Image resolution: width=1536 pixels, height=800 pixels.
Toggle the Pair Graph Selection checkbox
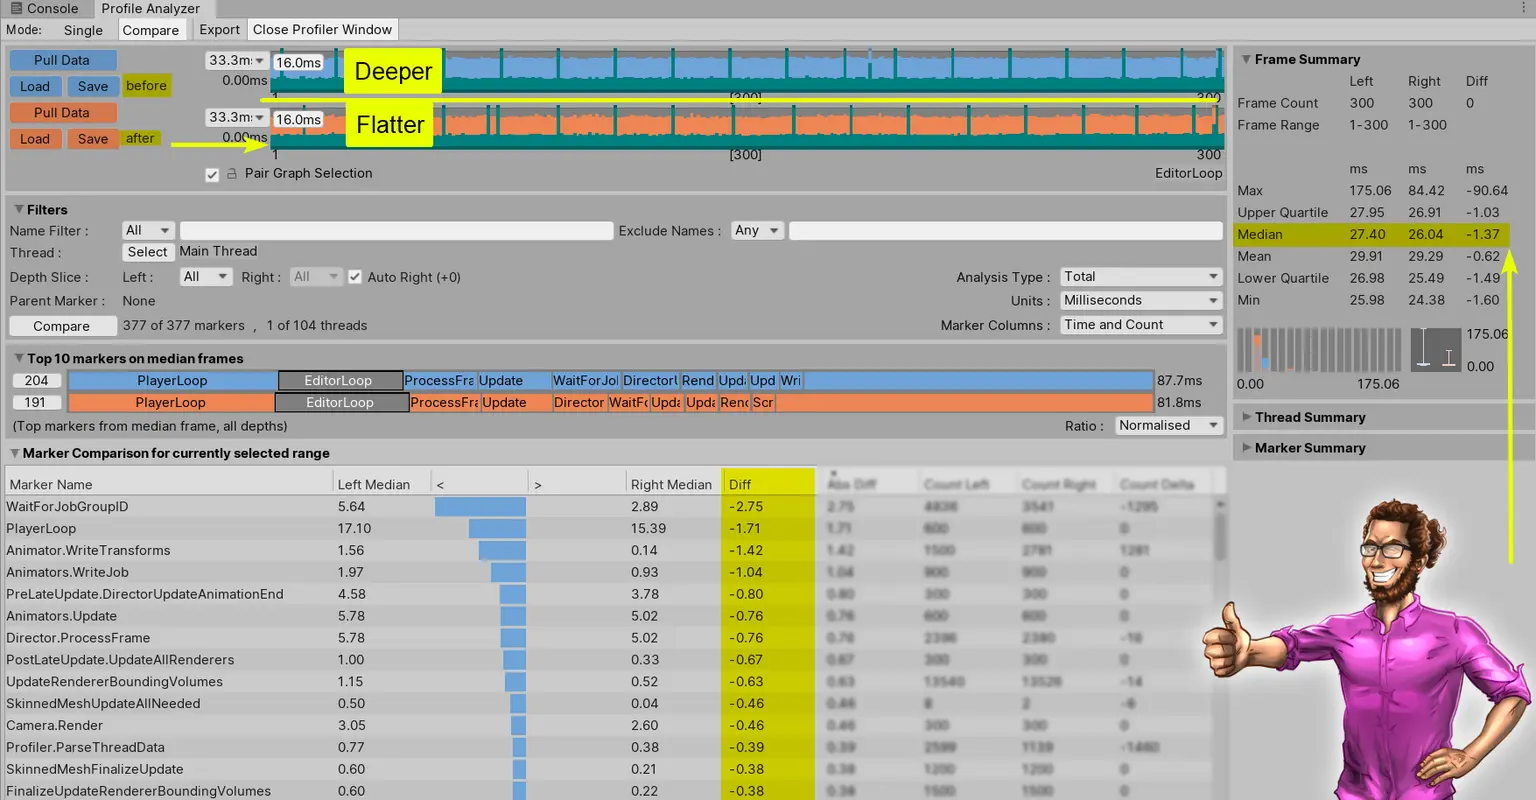(x=212, y=174)
